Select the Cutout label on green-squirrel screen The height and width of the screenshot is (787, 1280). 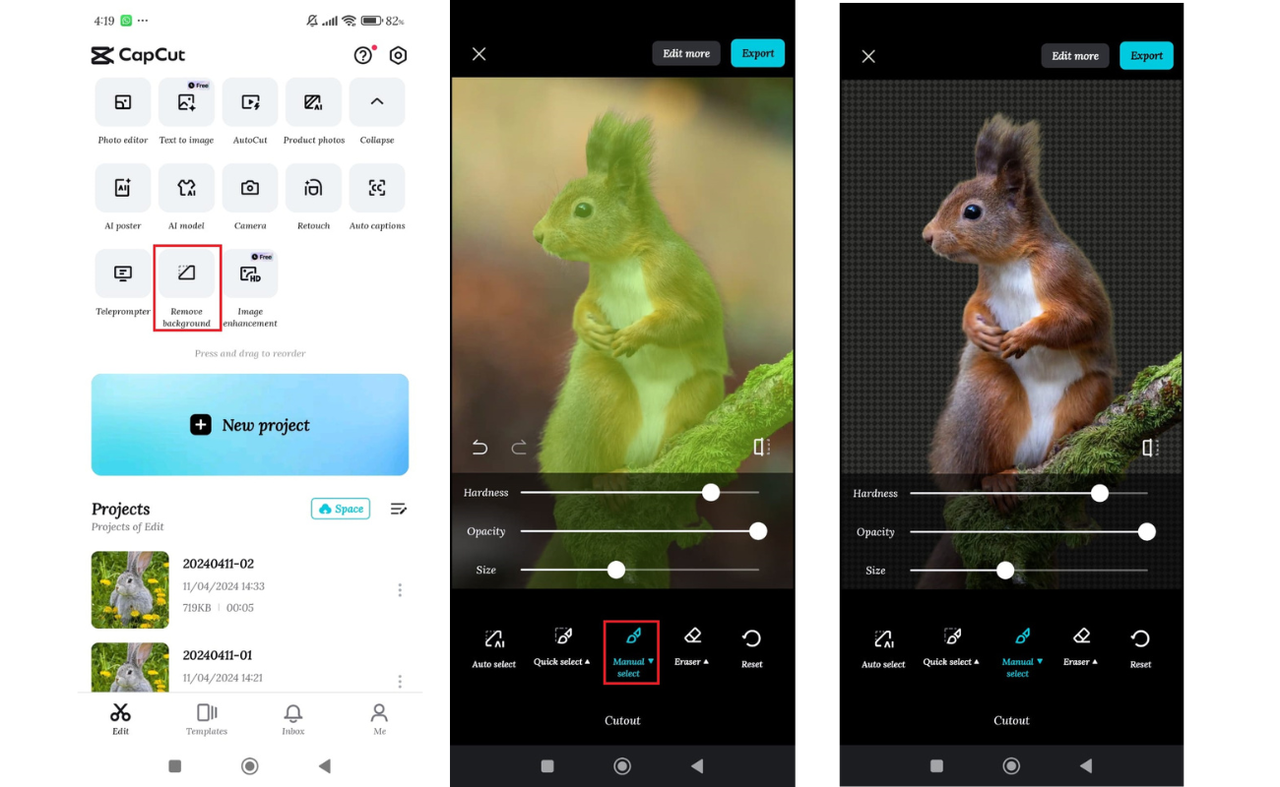(x=622, y=720)
